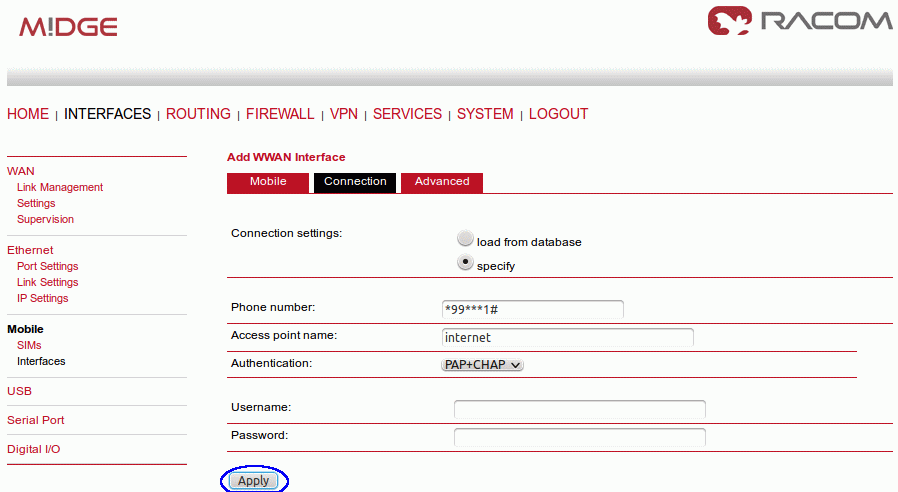Open Settings under WAN
This screenshot has height=492, width=898.
click(36, 203)
